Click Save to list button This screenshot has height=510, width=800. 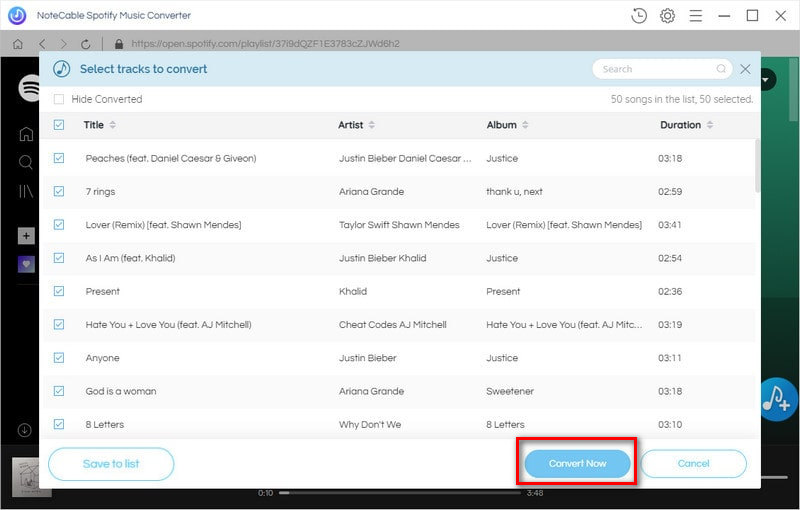(111, 464)
